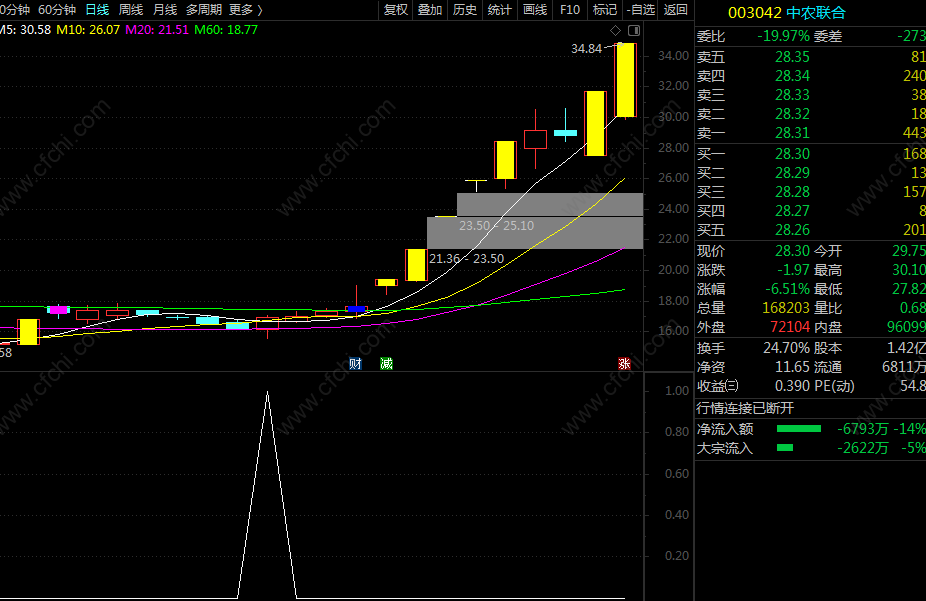Screen dimensions: 926x601
Task: Switch to the 周线 weekly chart
Action: coord(131,9)
